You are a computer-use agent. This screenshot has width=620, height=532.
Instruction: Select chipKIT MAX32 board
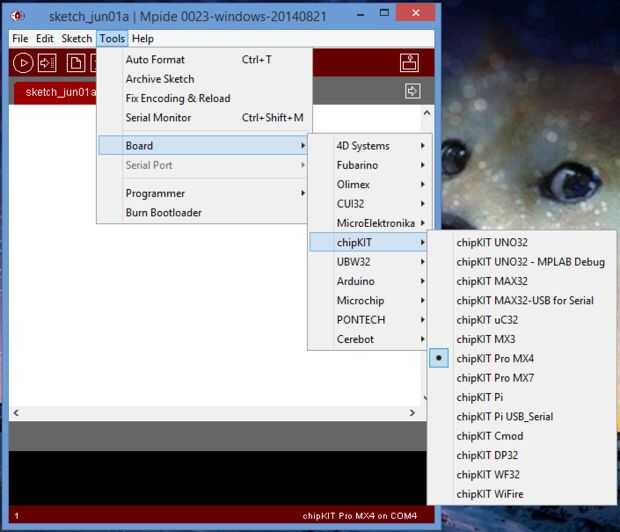522,281
